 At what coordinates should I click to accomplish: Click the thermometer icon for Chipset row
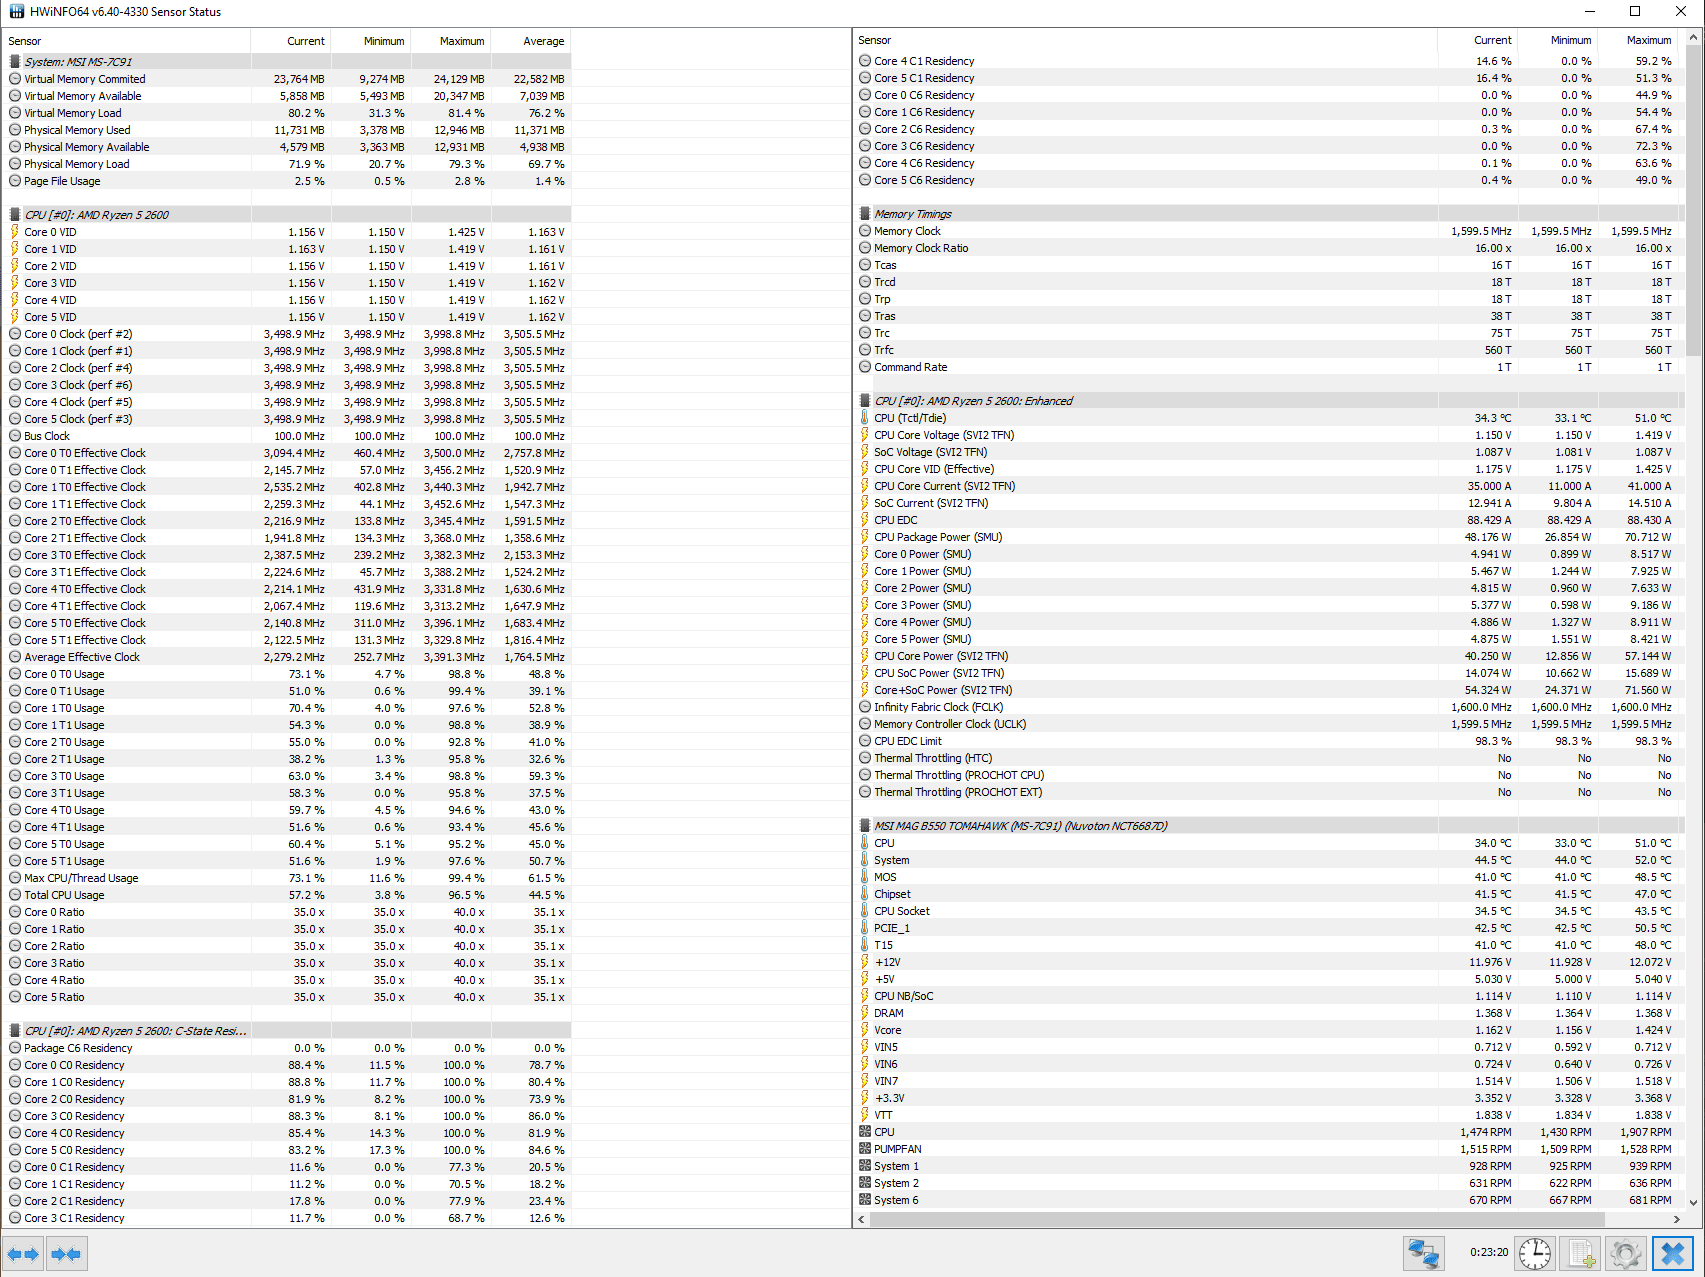click(x=865, y=894)
